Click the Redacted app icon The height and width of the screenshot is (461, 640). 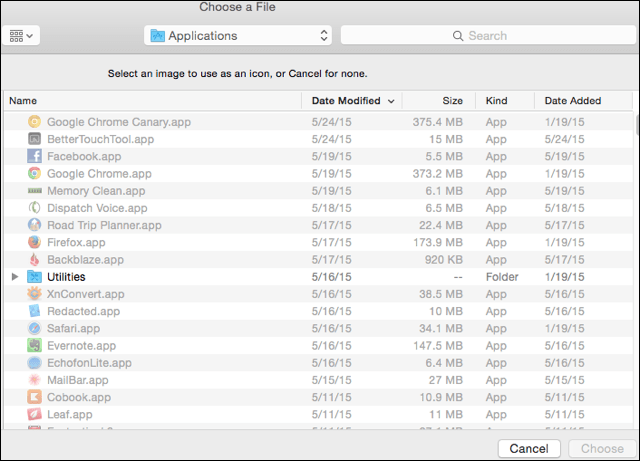[34, 311]
